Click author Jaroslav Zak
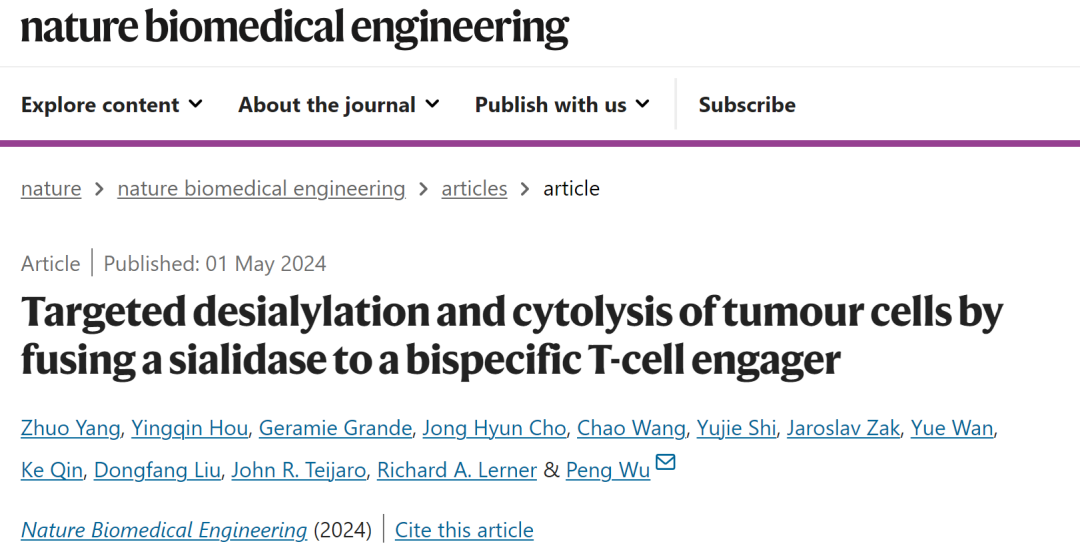The image size is (1080, 560). [844, 428]
